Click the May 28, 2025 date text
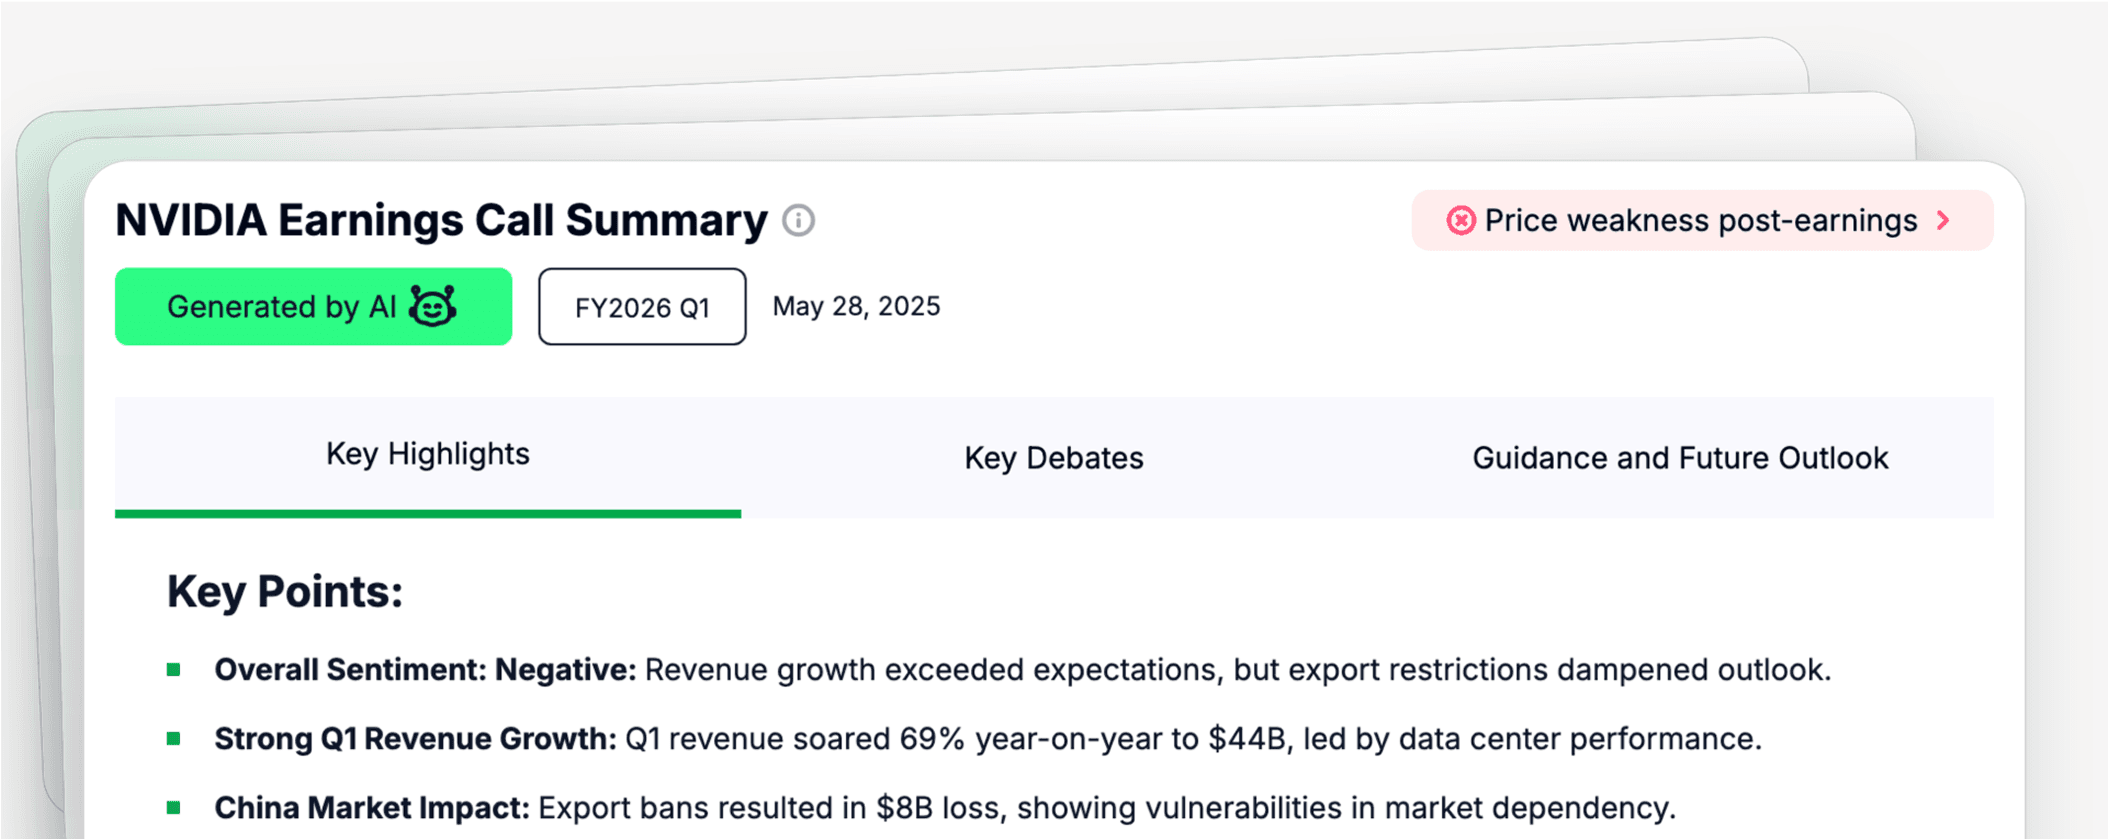Screen dimensions: 2108x839 pos(856,306)
